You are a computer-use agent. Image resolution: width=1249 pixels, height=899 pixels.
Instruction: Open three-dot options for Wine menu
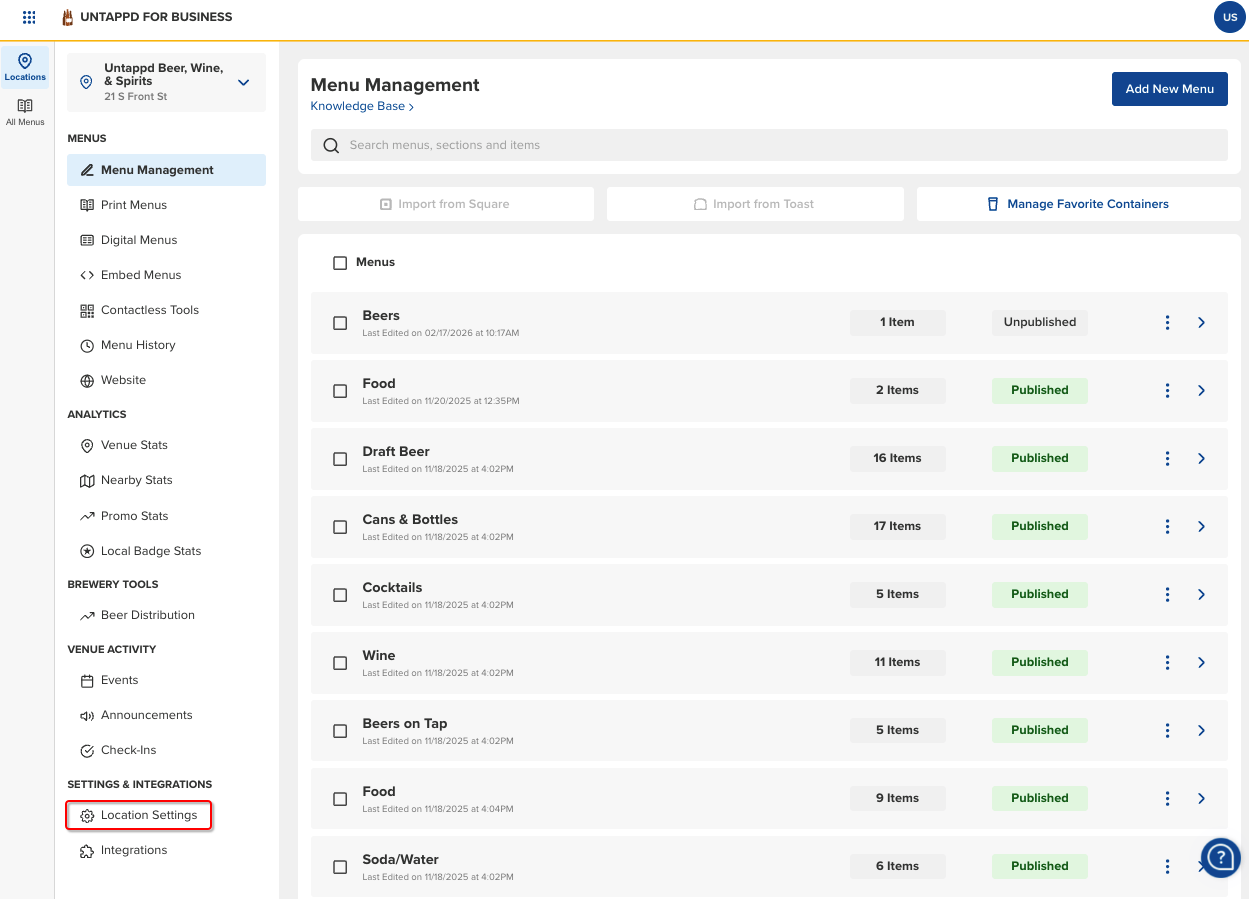[1167, 662]
